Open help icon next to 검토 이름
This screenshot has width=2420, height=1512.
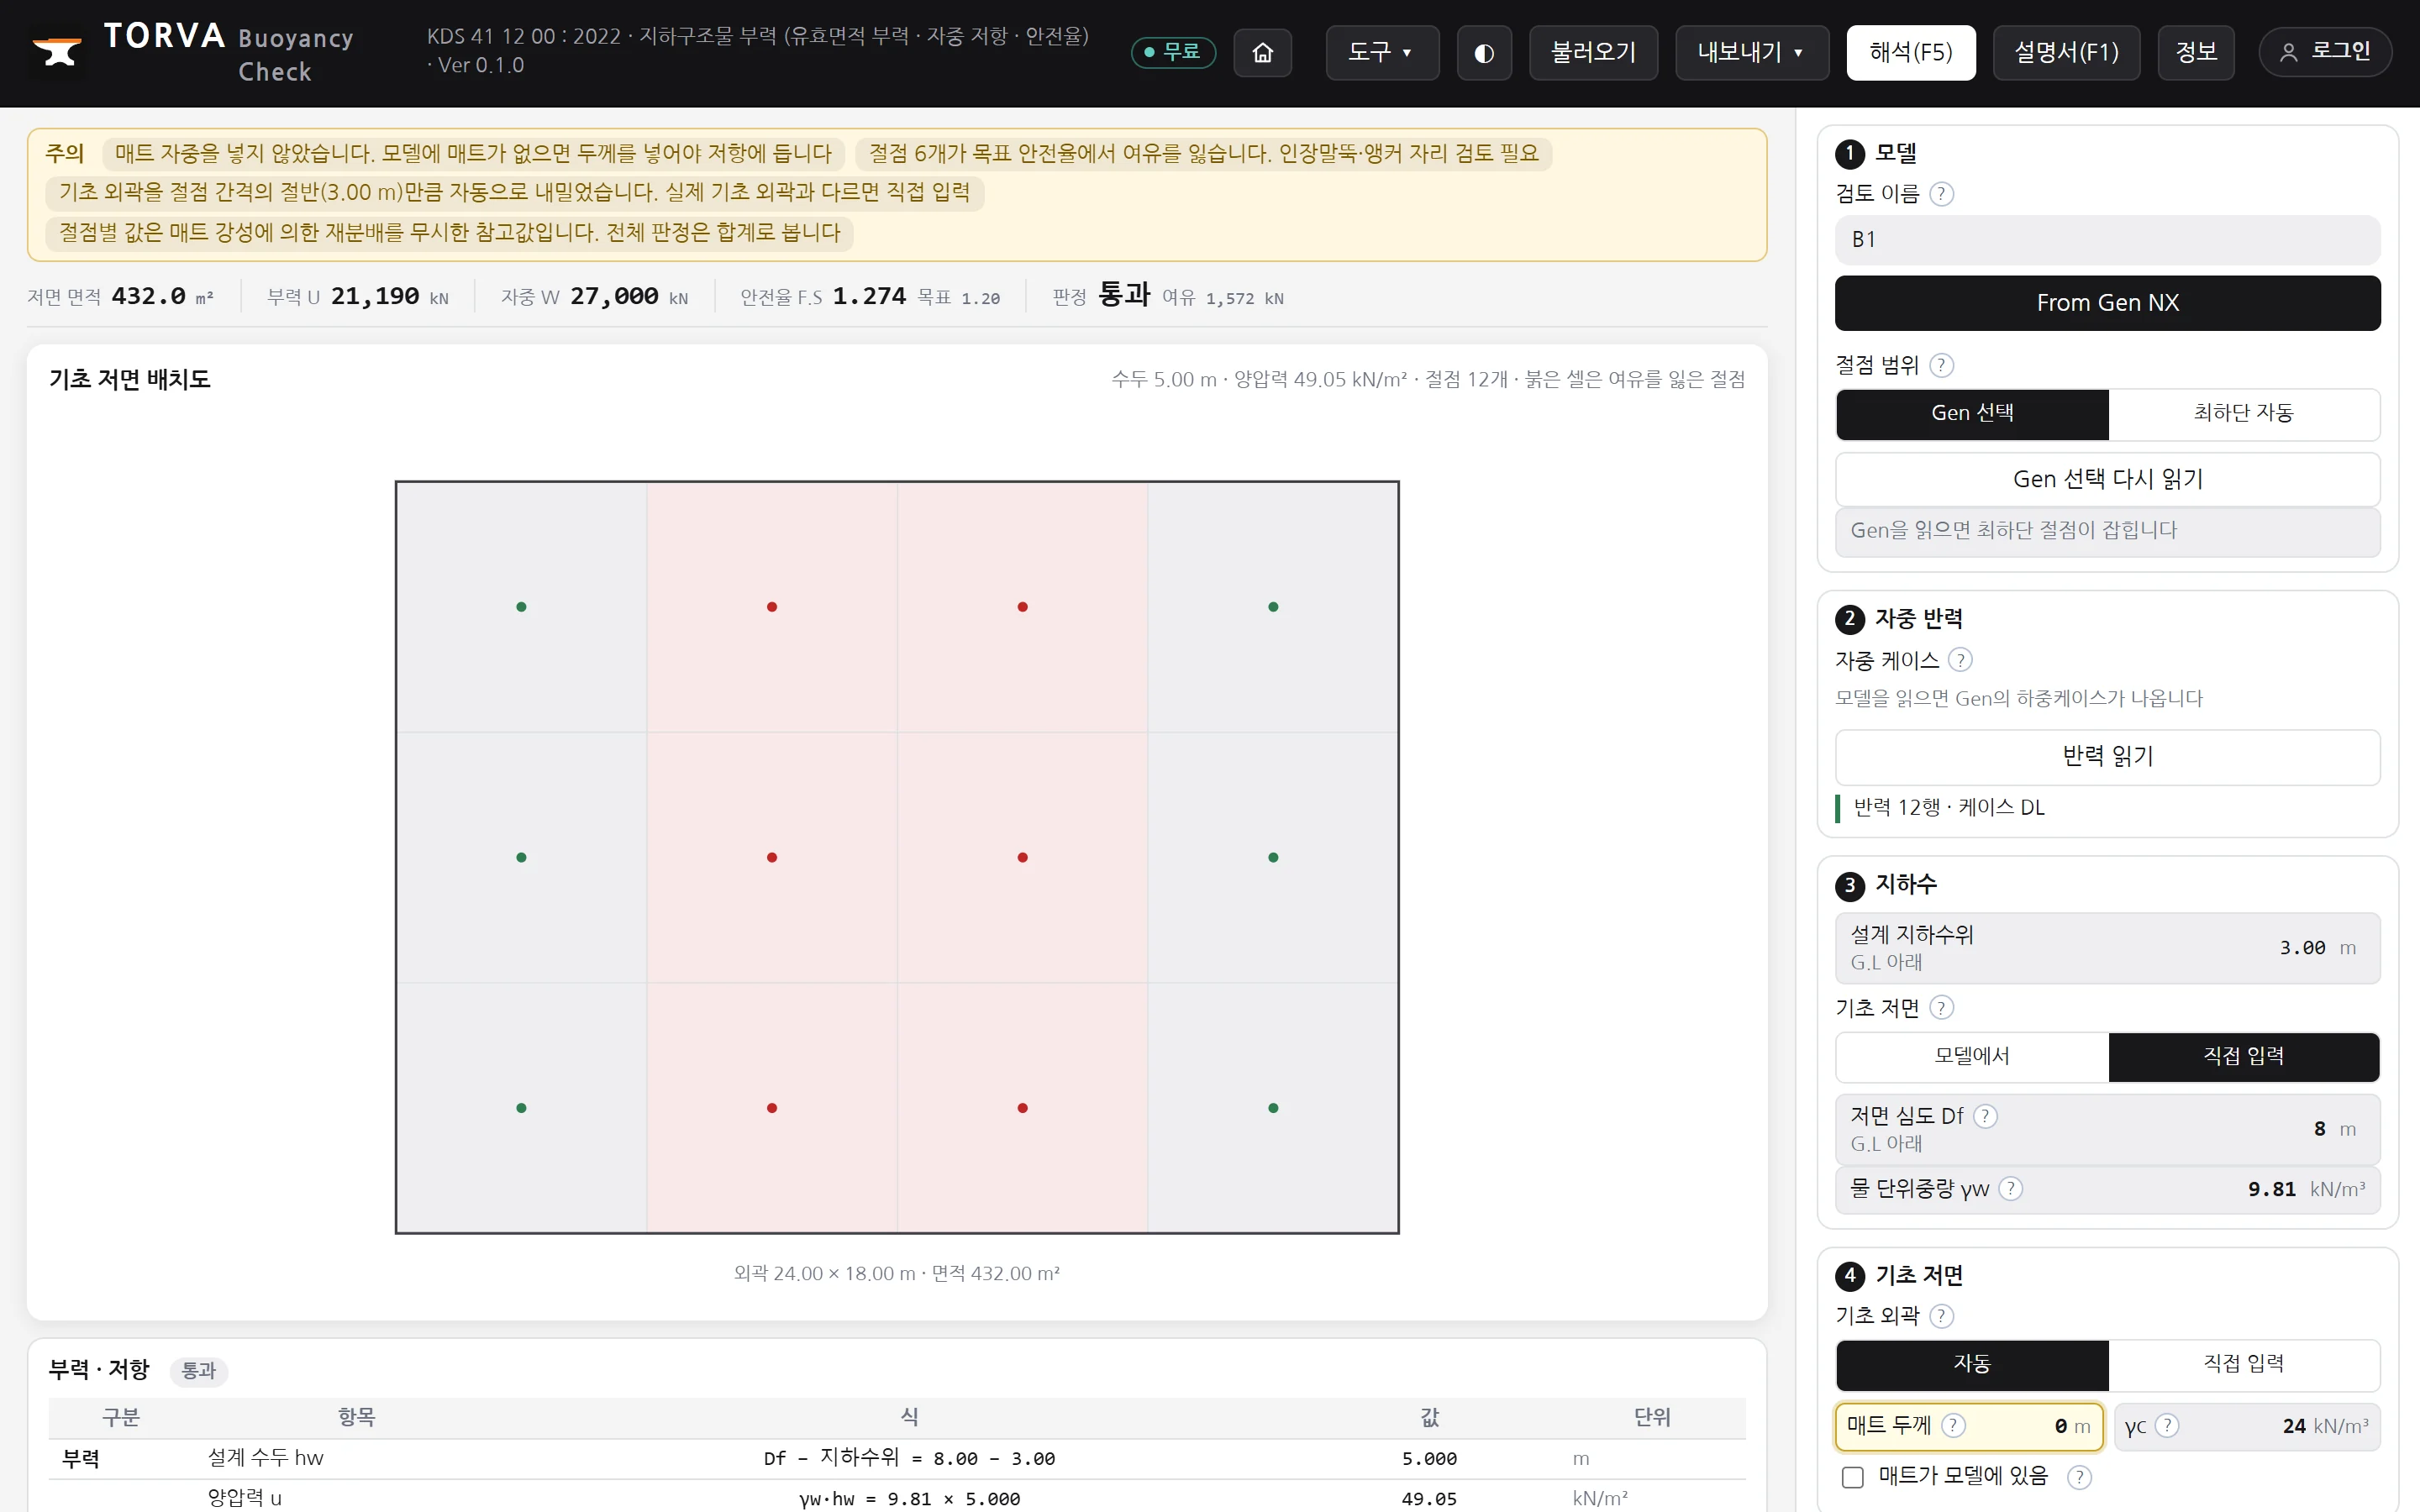pos(1941,194)
